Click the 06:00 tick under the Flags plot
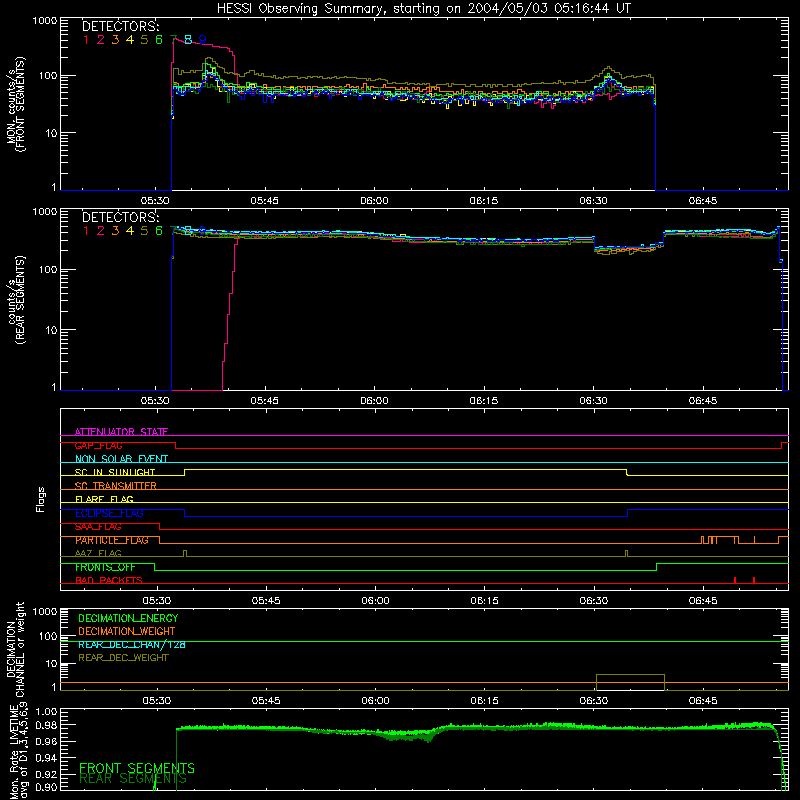The width and height of the screenshot is (800, 800). click(x=376, y=601)
